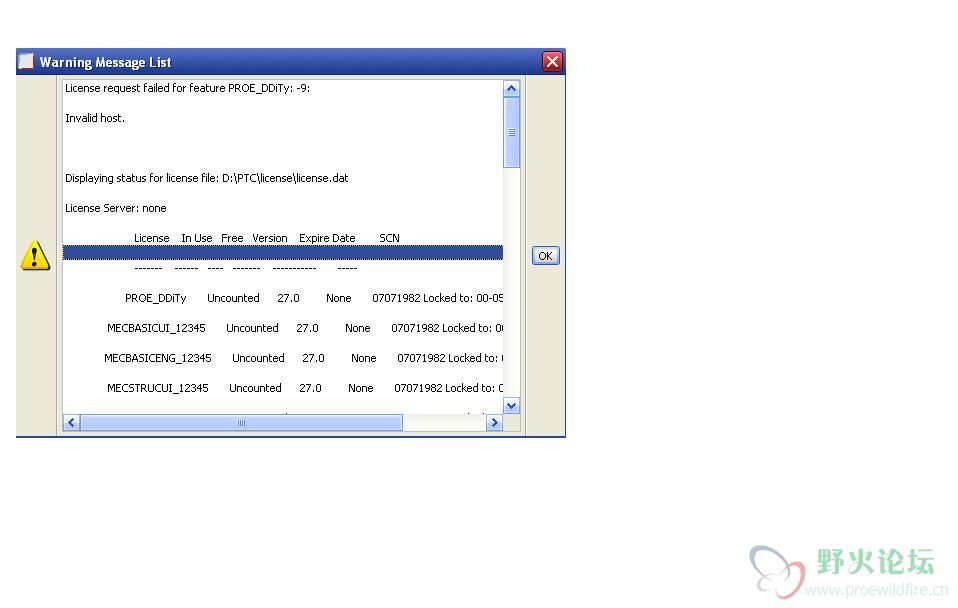Click the horizontal scrollbar right arrow
Viewport: 958px width, 608px height.
(494, 423)
